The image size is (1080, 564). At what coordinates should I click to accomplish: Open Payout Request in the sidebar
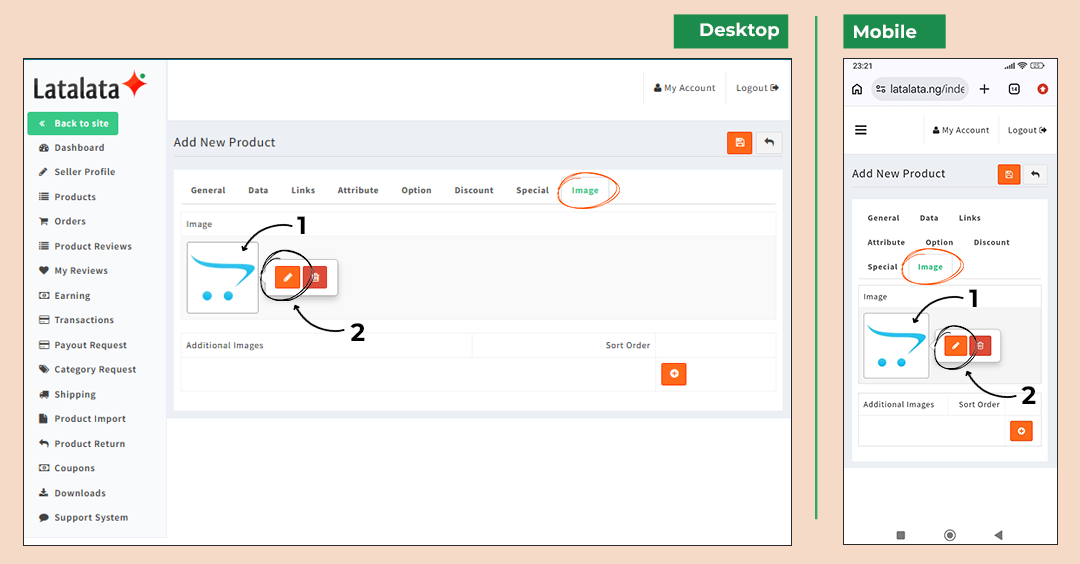[x=90, y=345]
